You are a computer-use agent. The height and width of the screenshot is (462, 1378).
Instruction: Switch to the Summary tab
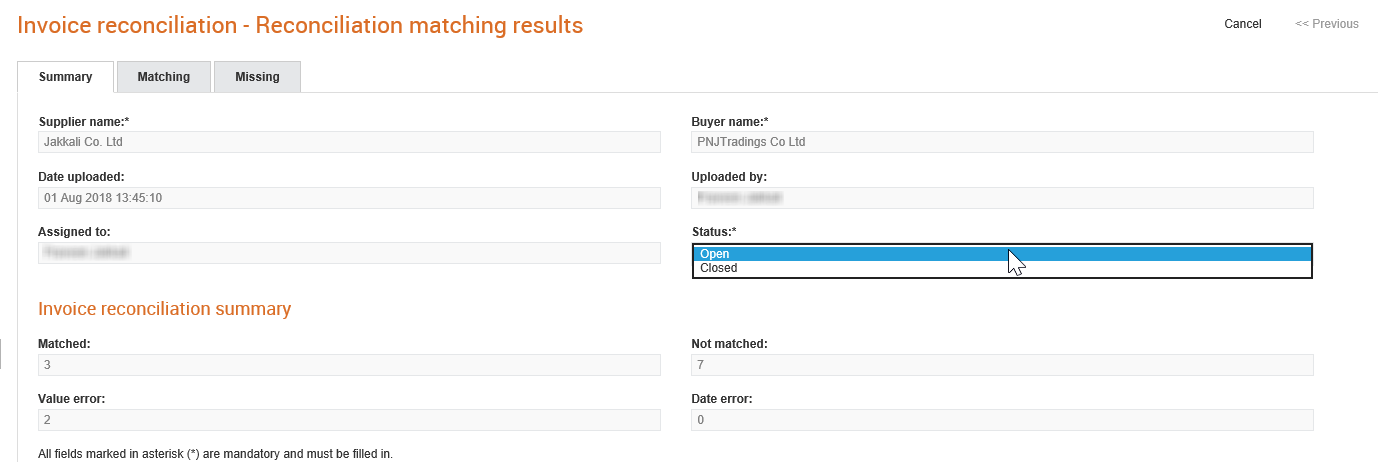66,77
